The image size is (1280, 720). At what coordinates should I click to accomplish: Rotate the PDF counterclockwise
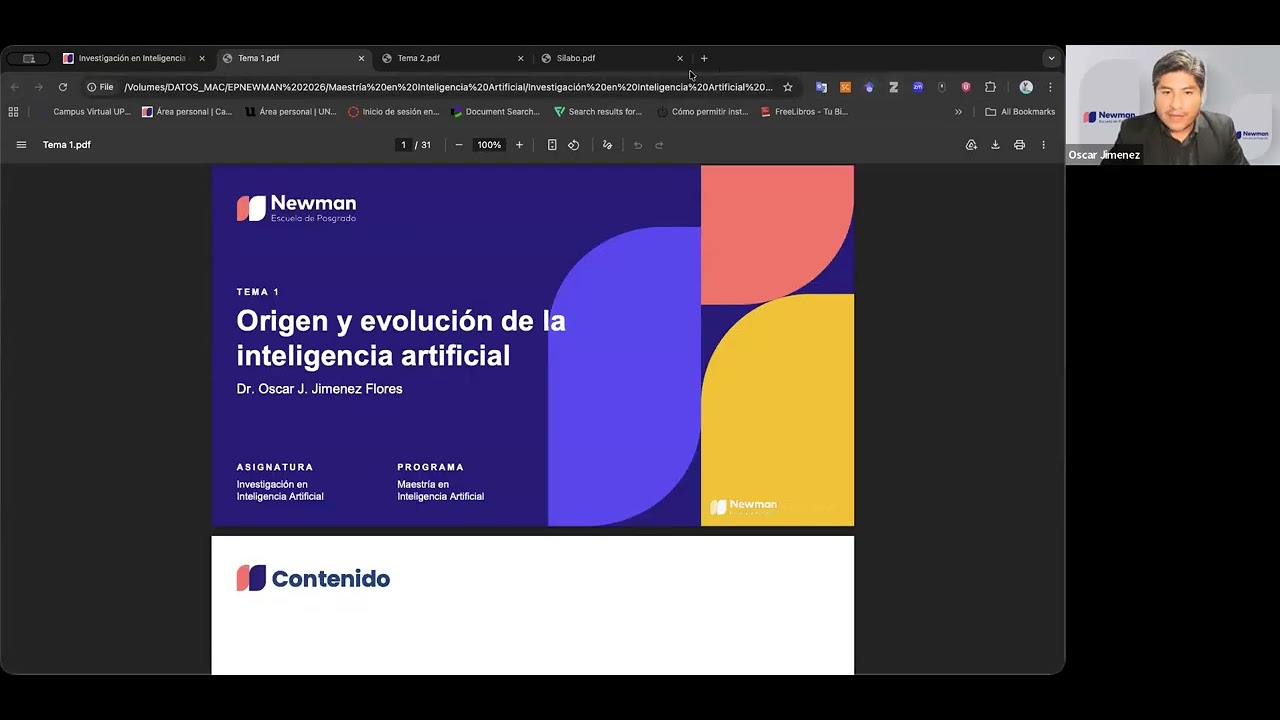(x=574, y=145)
